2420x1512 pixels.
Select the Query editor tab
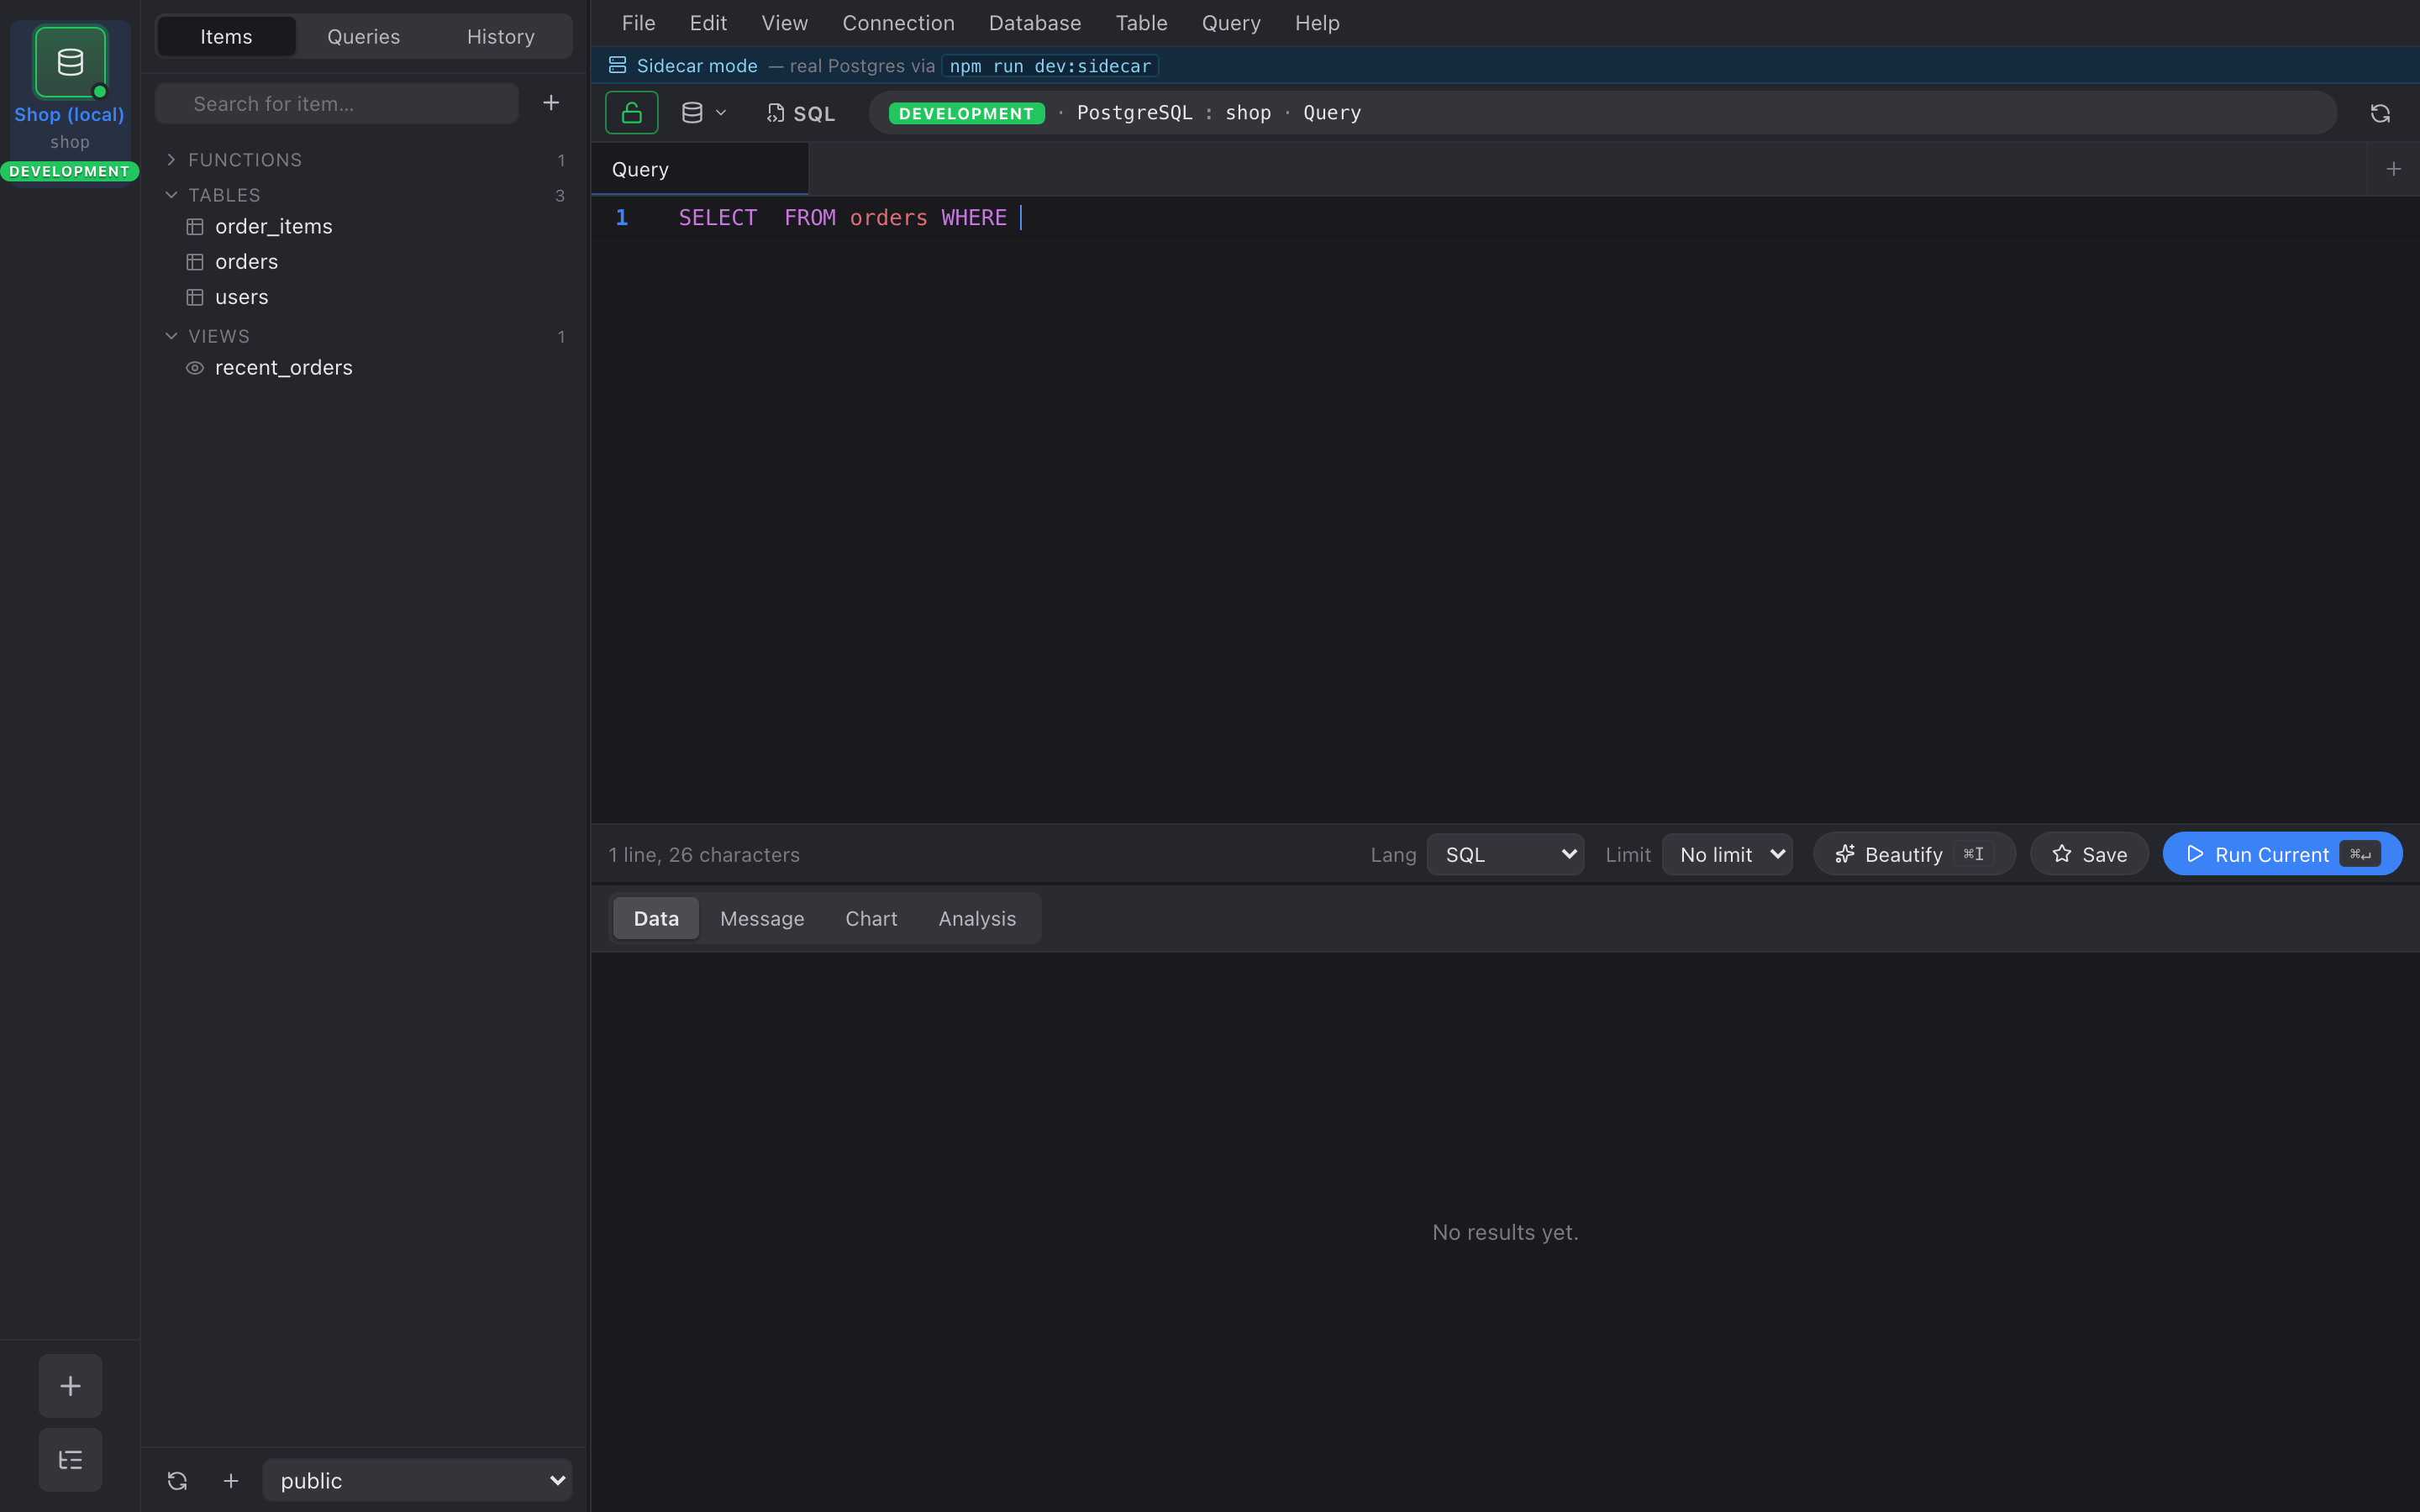click(x=700, y=169)
